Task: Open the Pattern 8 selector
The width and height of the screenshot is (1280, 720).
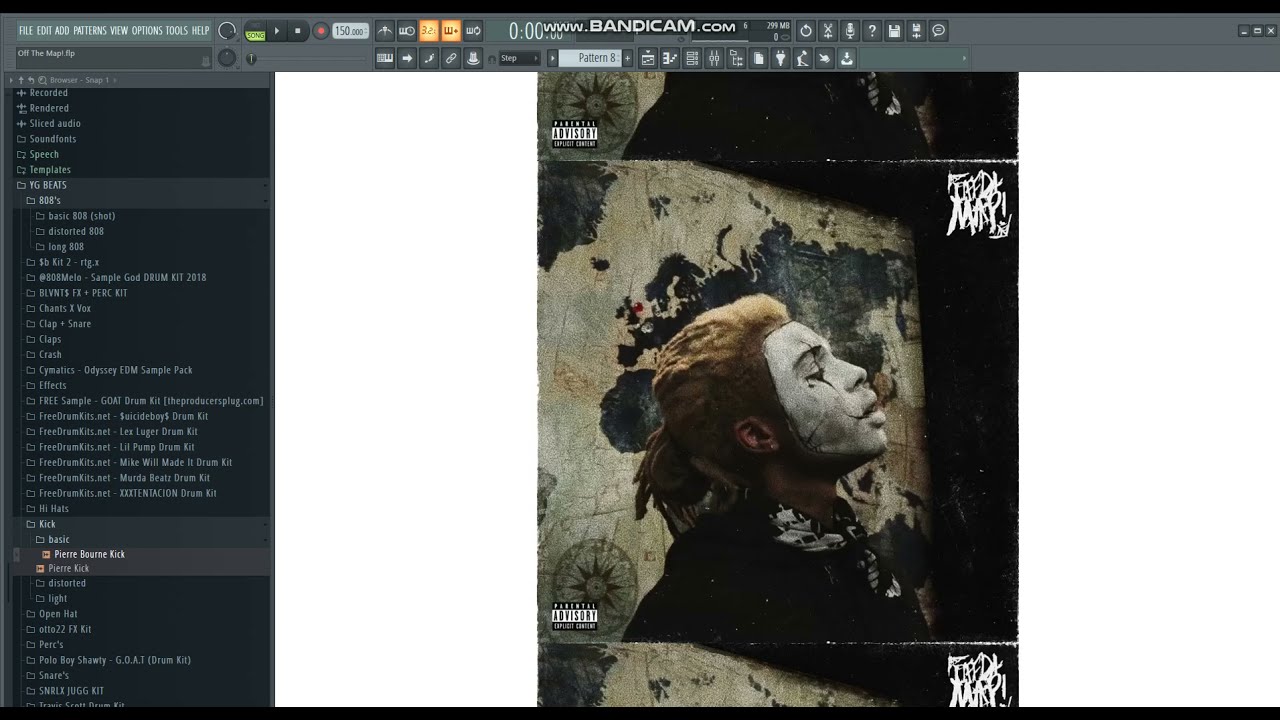Action: pos(590,58)
